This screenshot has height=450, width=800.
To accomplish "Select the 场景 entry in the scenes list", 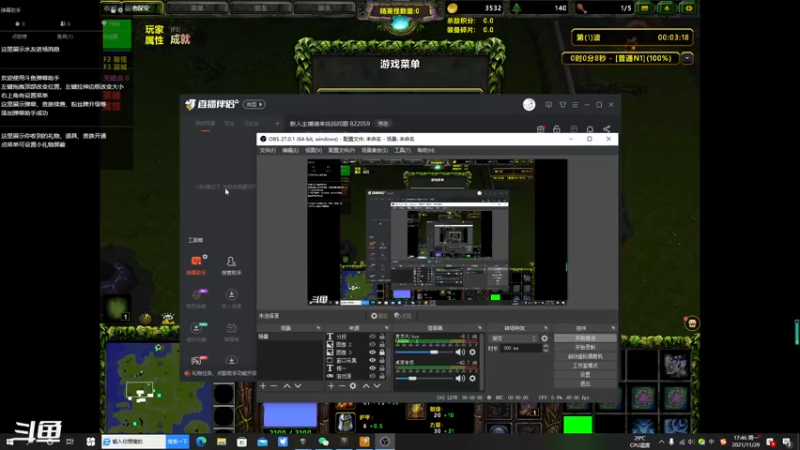I will tap(290, 337).
